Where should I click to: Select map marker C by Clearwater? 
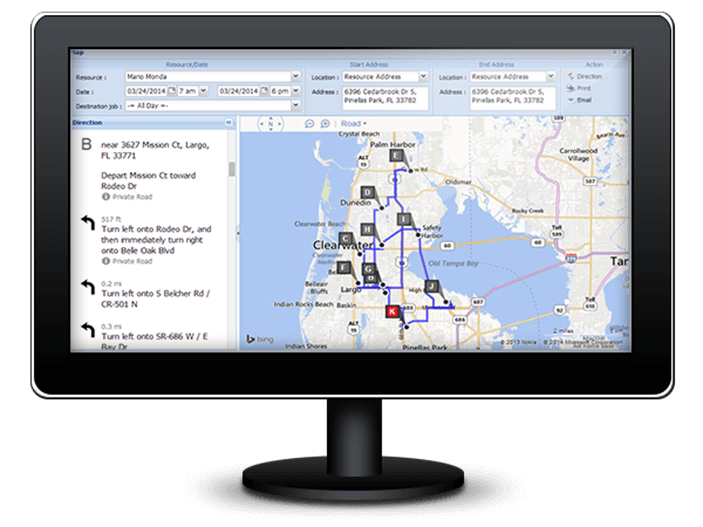tap(345, 239)
